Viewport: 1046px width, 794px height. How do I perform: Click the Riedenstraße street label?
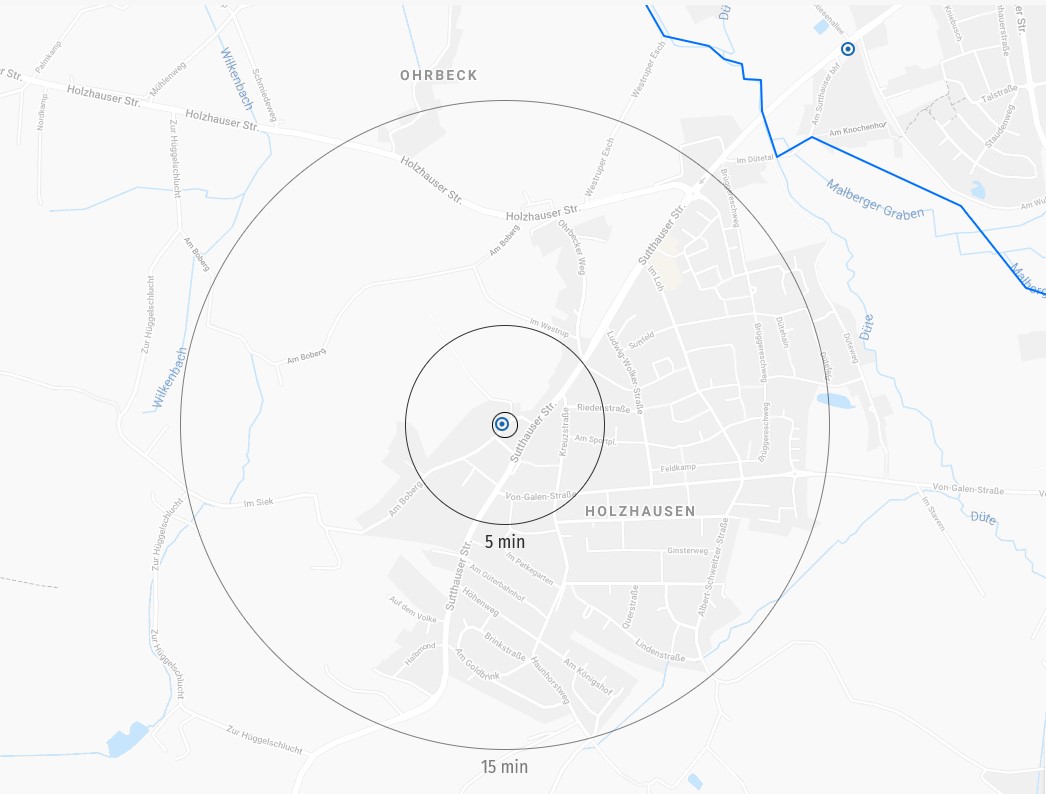click(x=604, y=408)
